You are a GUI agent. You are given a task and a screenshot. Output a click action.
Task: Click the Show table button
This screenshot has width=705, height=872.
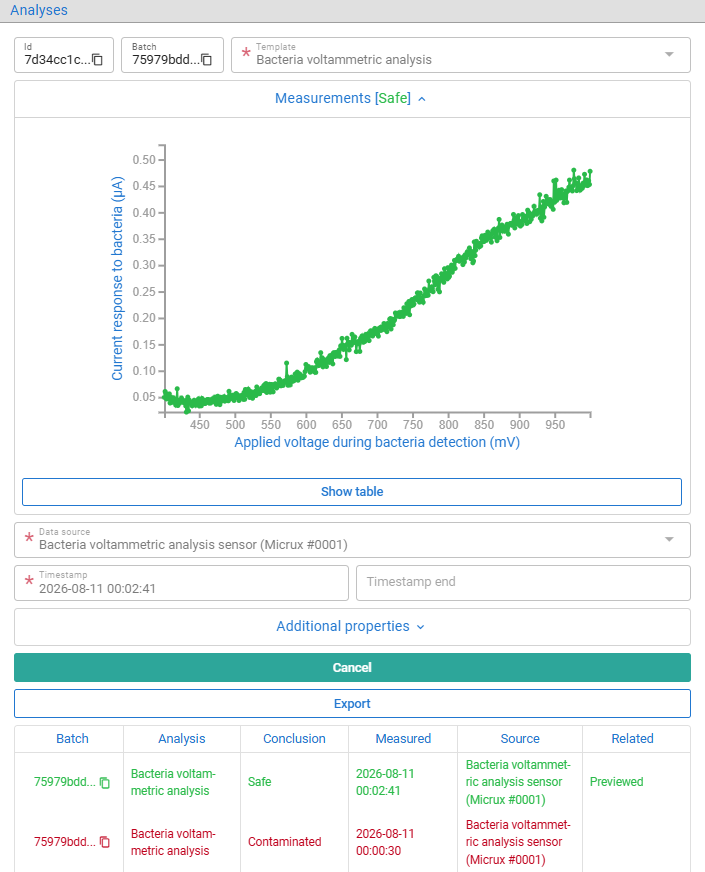pyautogui.click(x=352, y=492)
